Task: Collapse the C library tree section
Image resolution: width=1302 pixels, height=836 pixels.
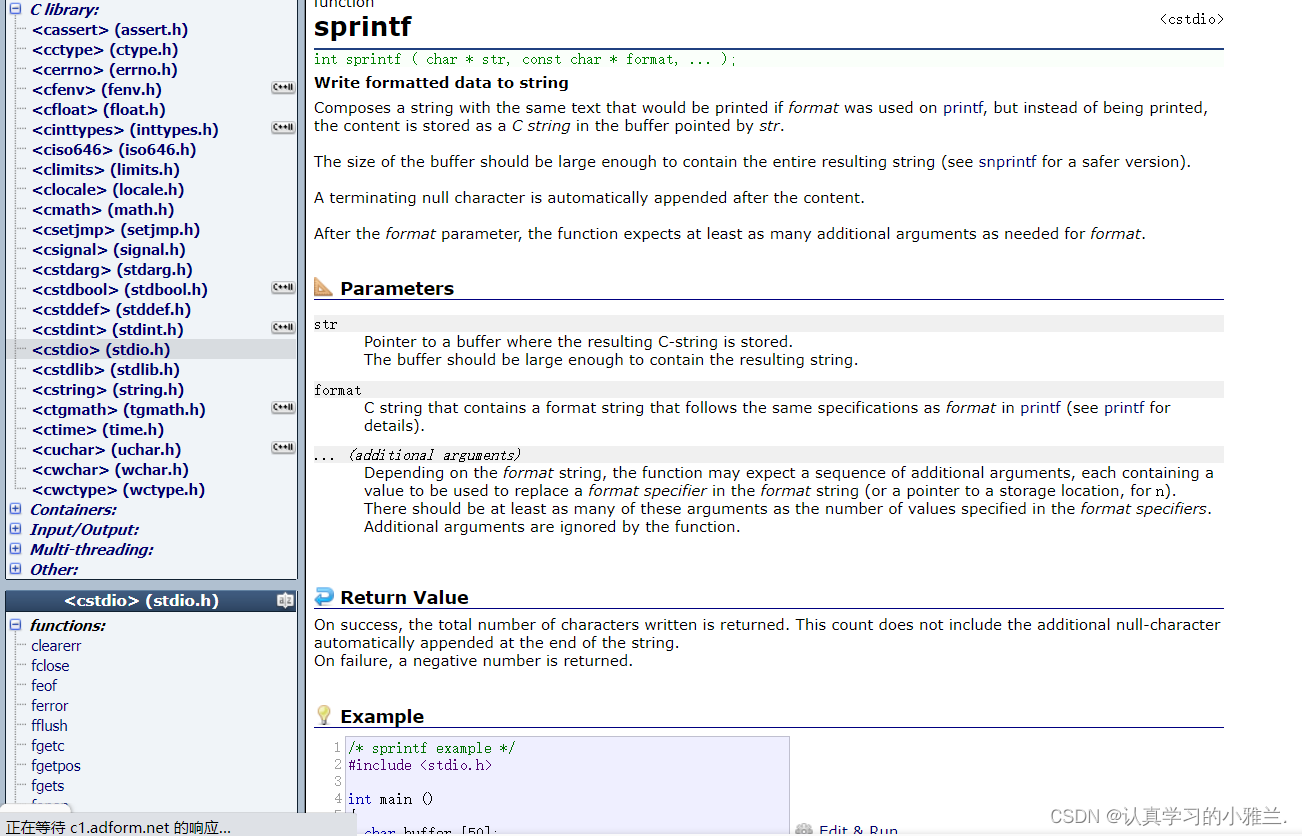Action: coord(15,9)
